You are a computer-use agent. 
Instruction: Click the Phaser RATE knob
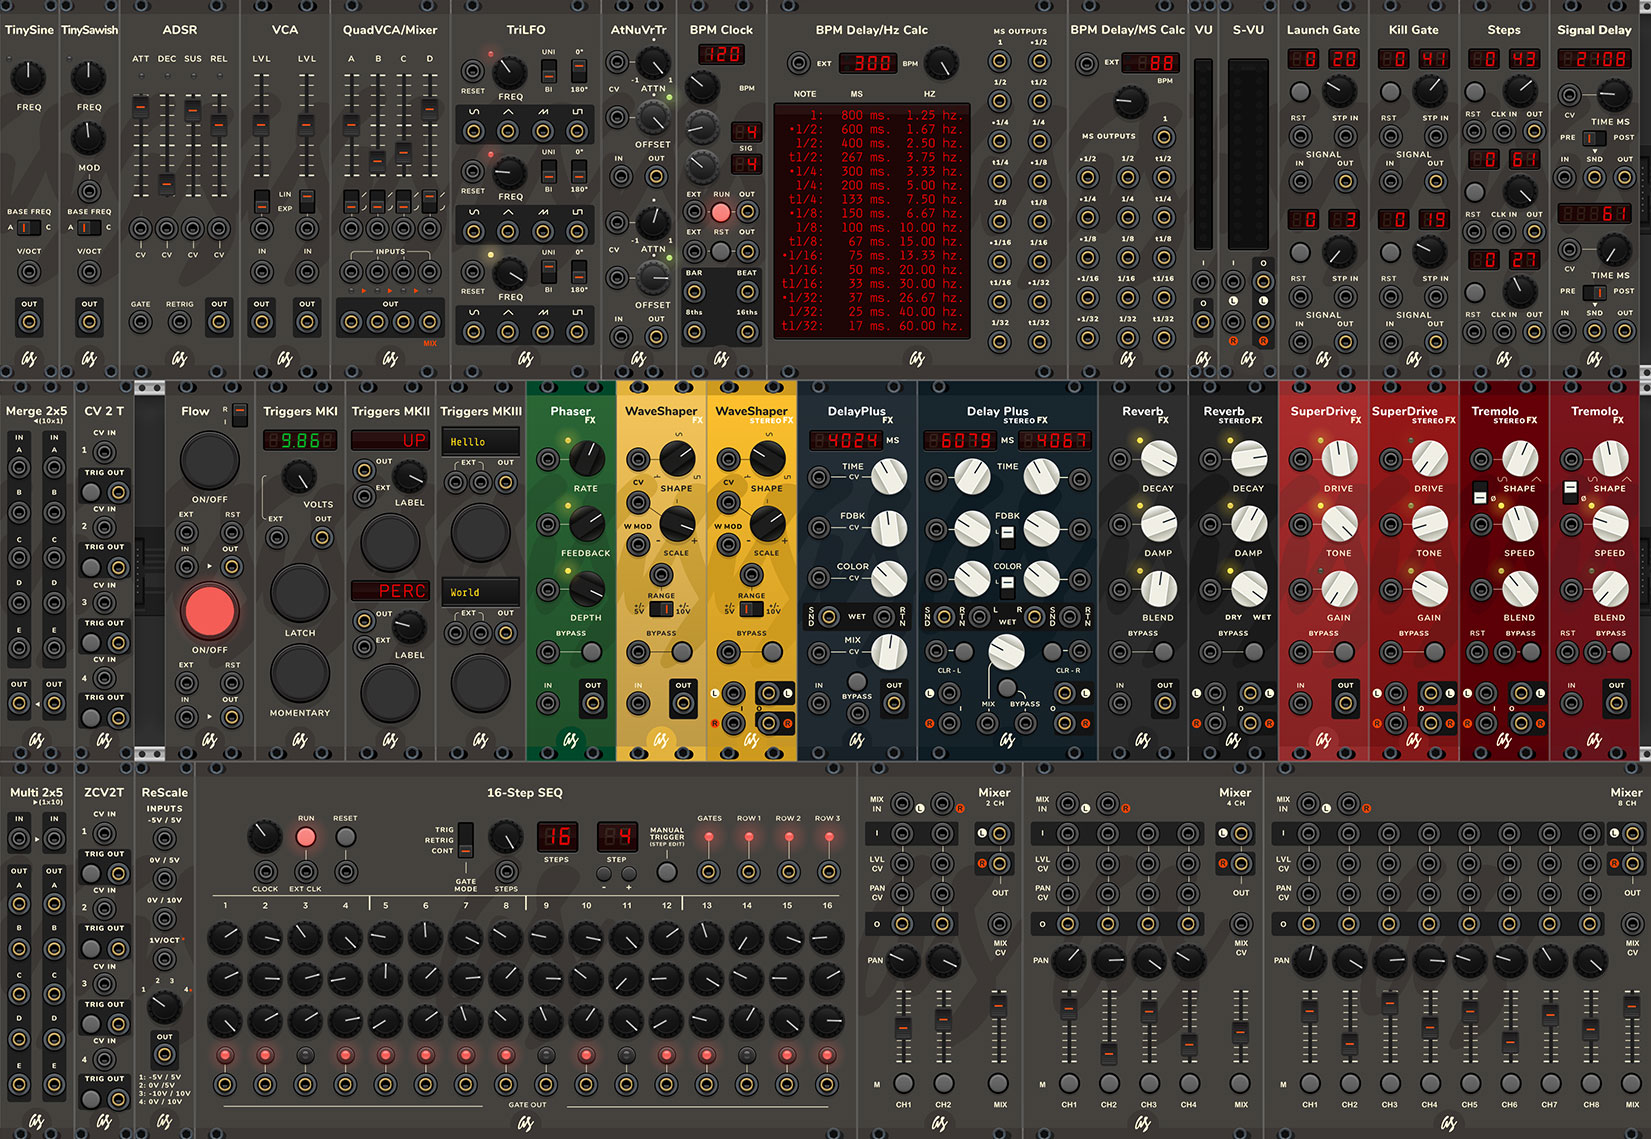[586, 459]
